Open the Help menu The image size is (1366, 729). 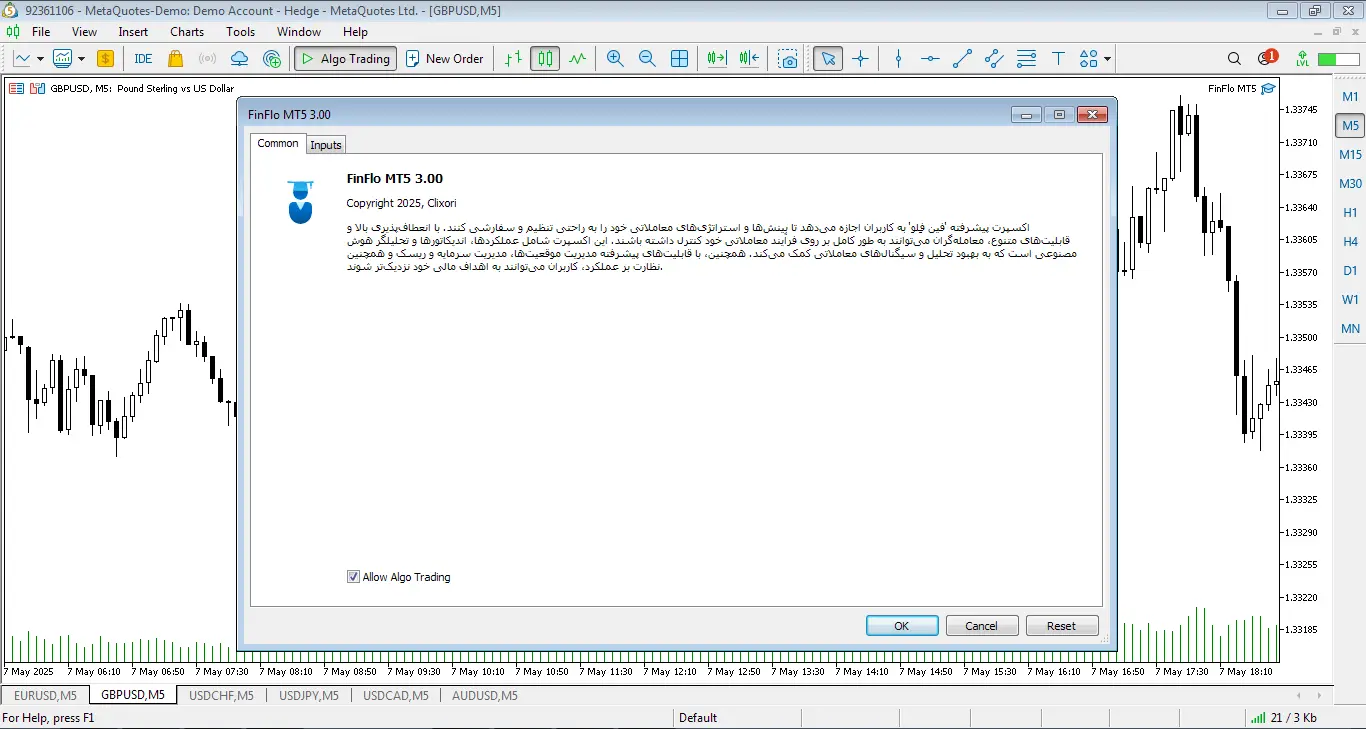(x=355, y=32)
